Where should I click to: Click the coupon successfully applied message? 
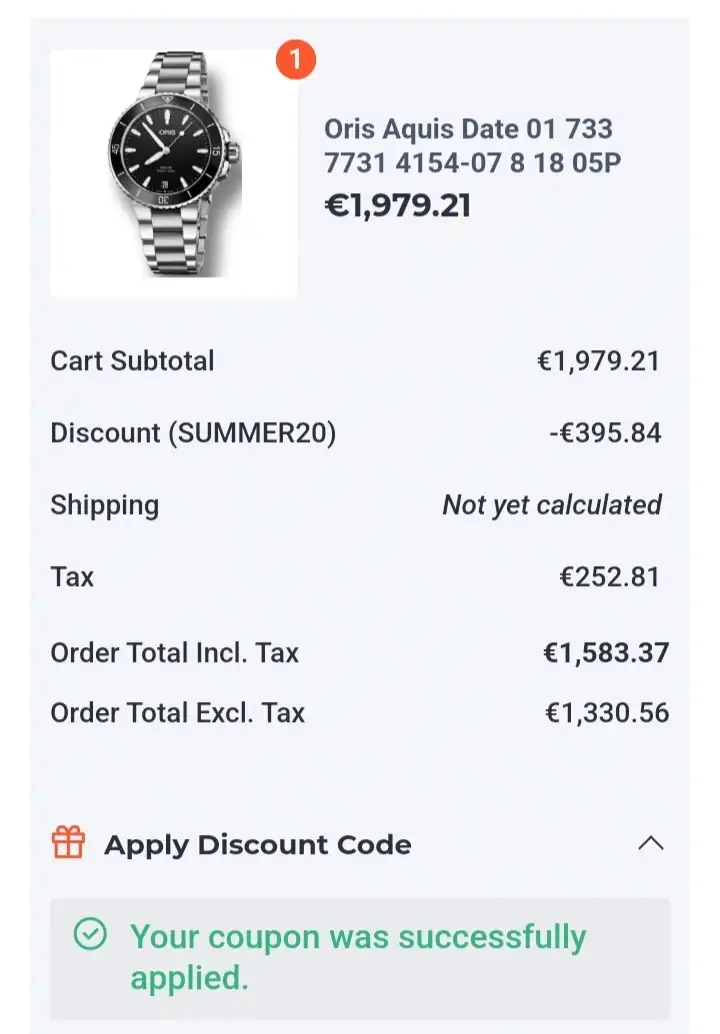tap(358, 956)
